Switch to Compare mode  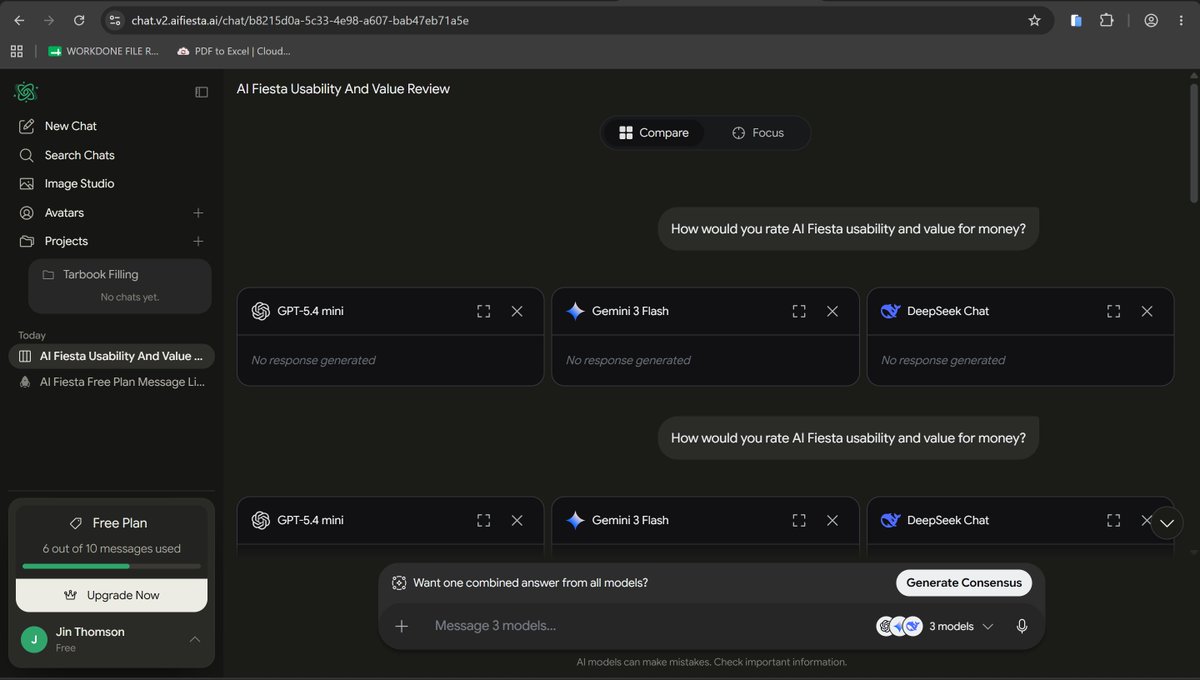click(x=654, y=133)
